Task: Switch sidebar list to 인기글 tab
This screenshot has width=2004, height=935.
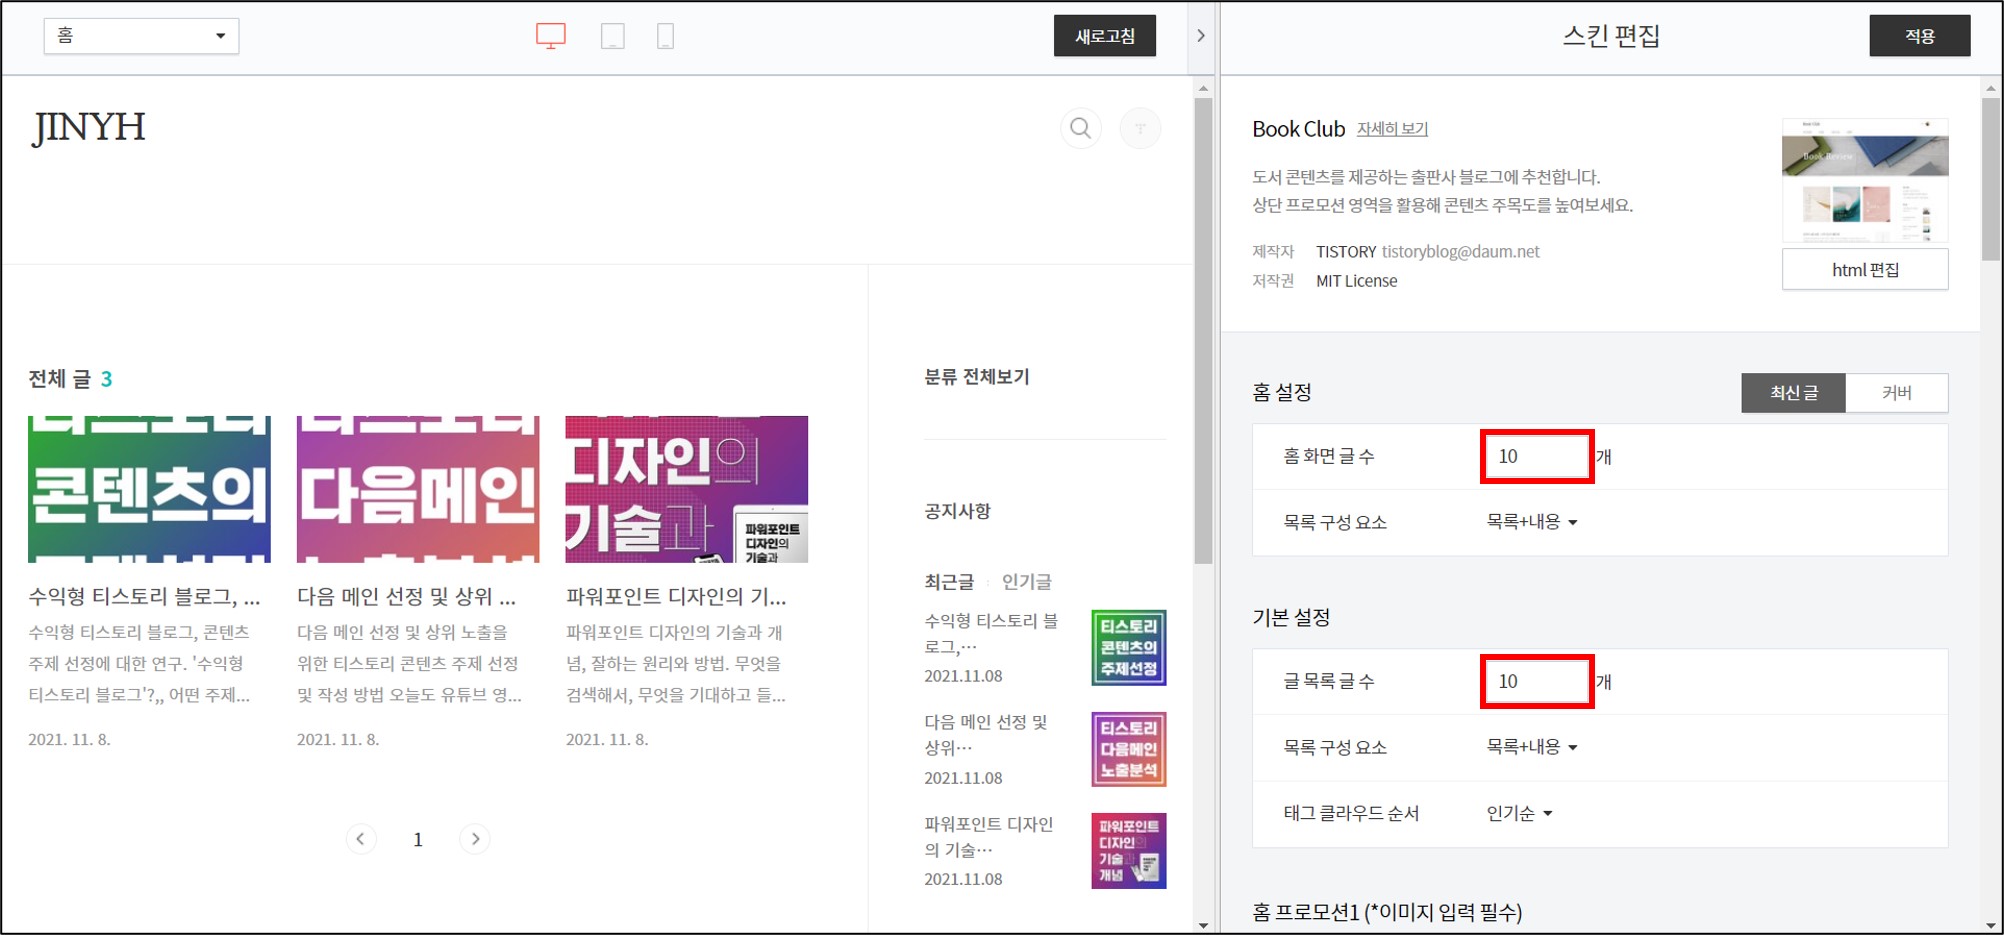Action: coord(1027,582)
